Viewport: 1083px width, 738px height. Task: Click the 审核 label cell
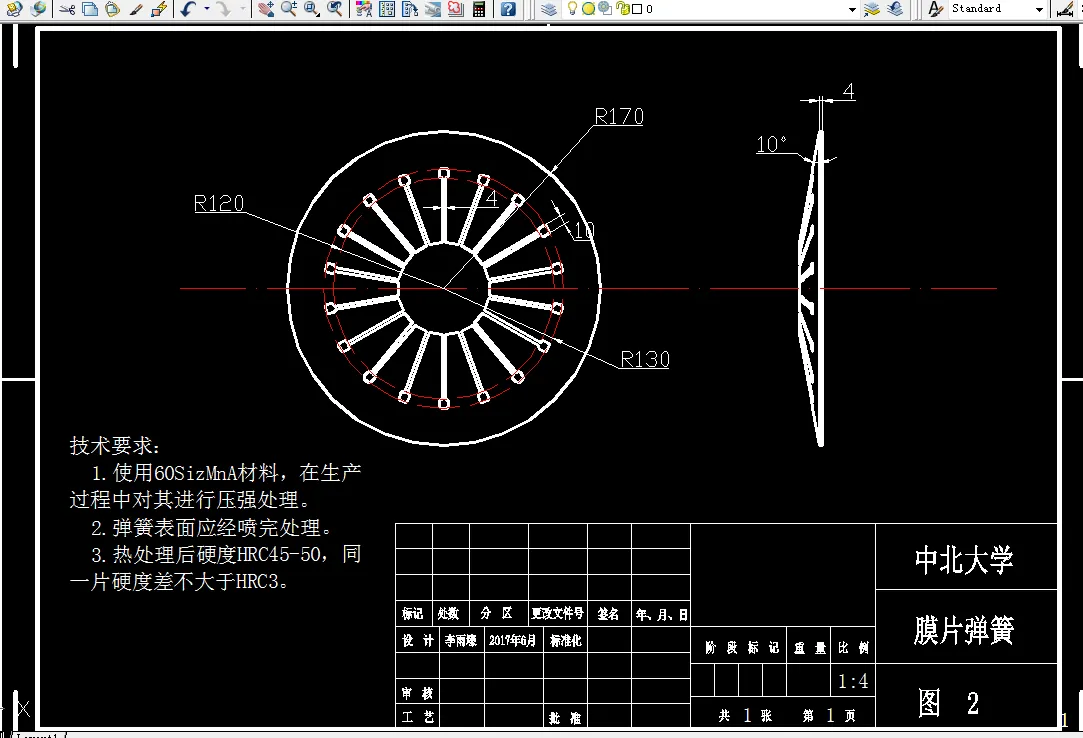pyautogui.click(x=418, y=693)
